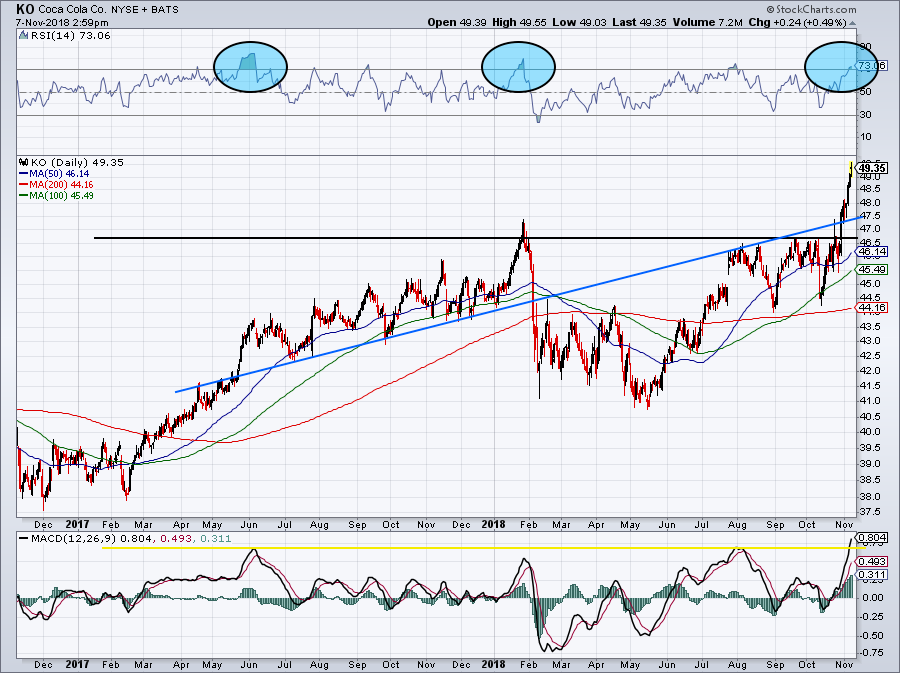
Task: Click the 0.00 MACD axis label
Action: (873, 597)
